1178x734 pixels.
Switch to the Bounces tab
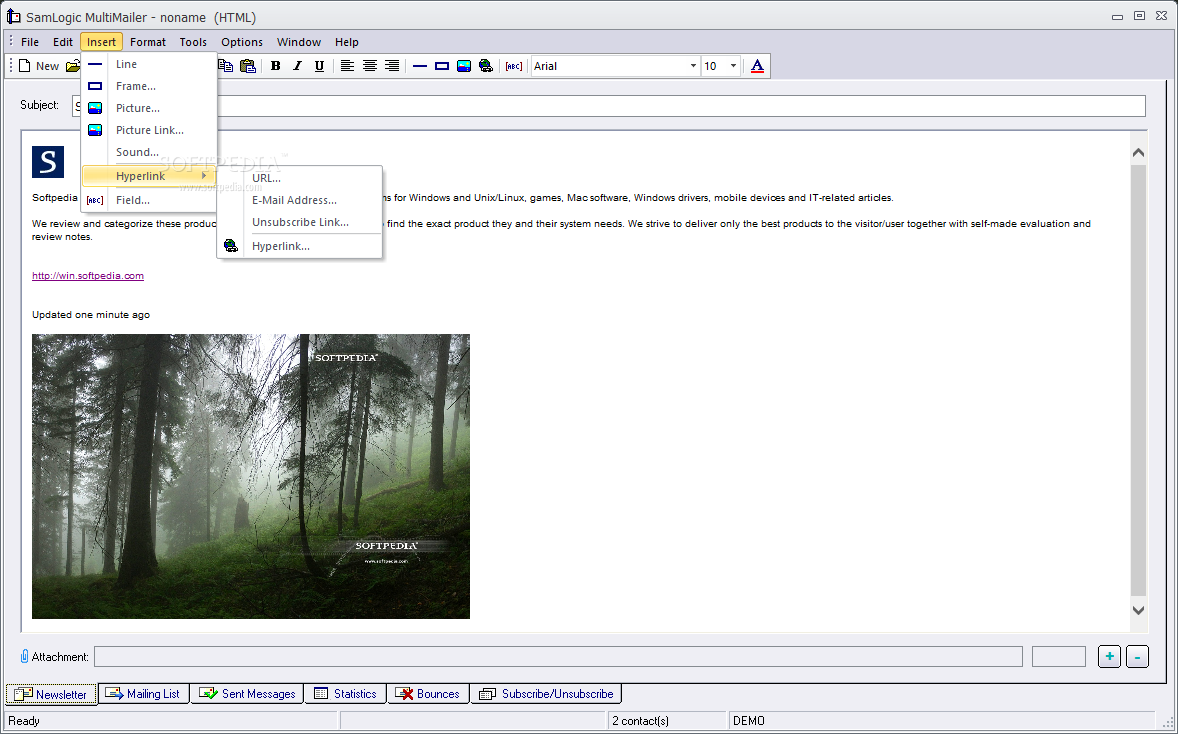pyautogui.click(x=428, y=694)
